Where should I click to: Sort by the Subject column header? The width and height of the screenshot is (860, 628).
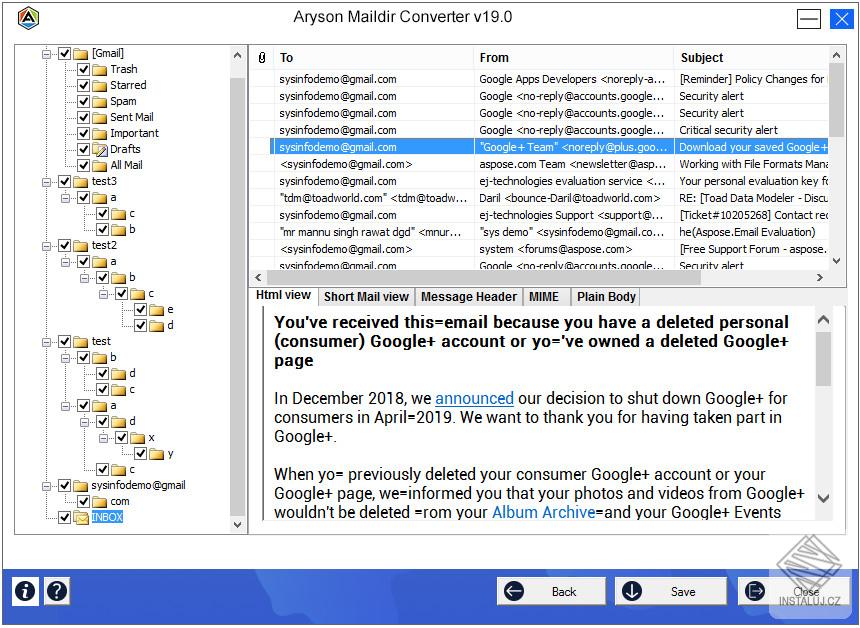pos(751,58)
